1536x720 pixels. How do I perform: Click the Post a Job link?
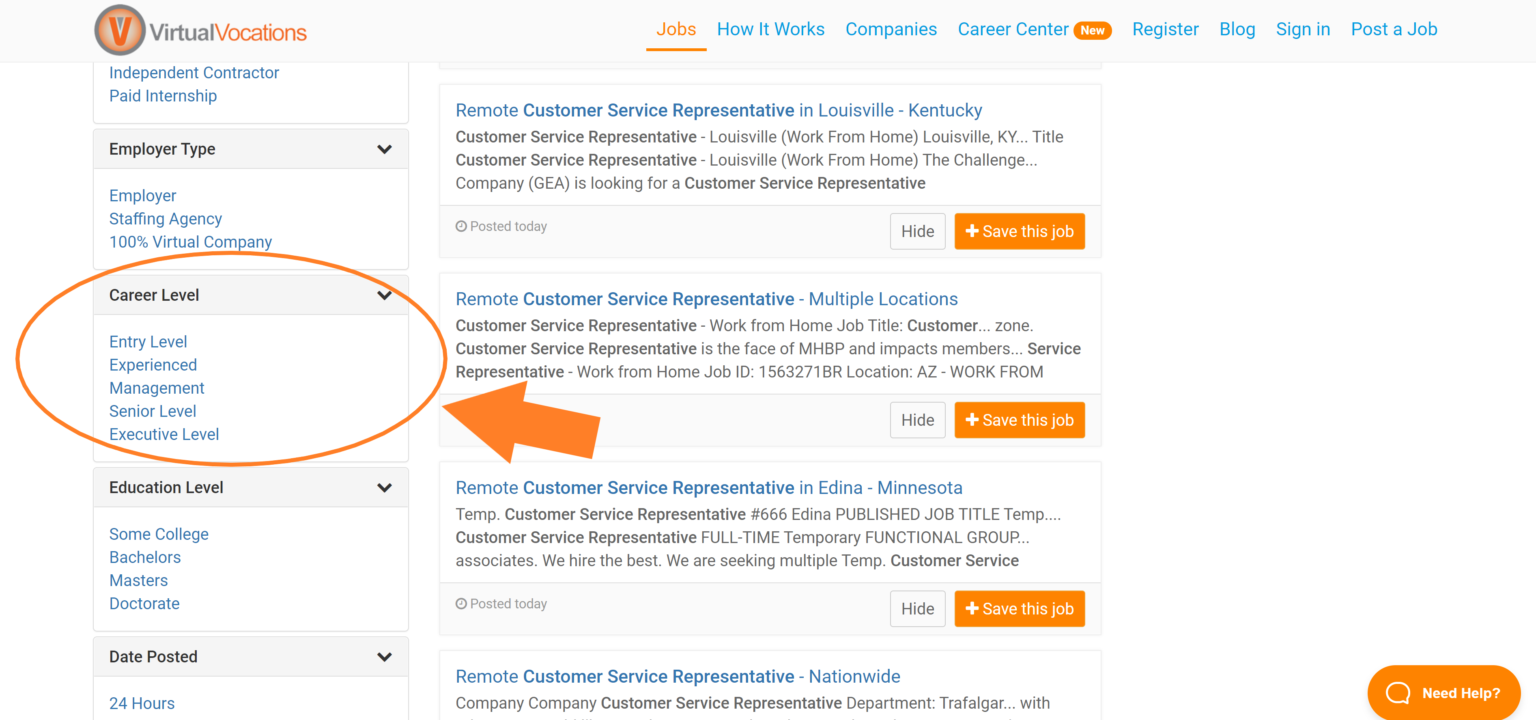pyautogui.click(x=1394, y=29)
